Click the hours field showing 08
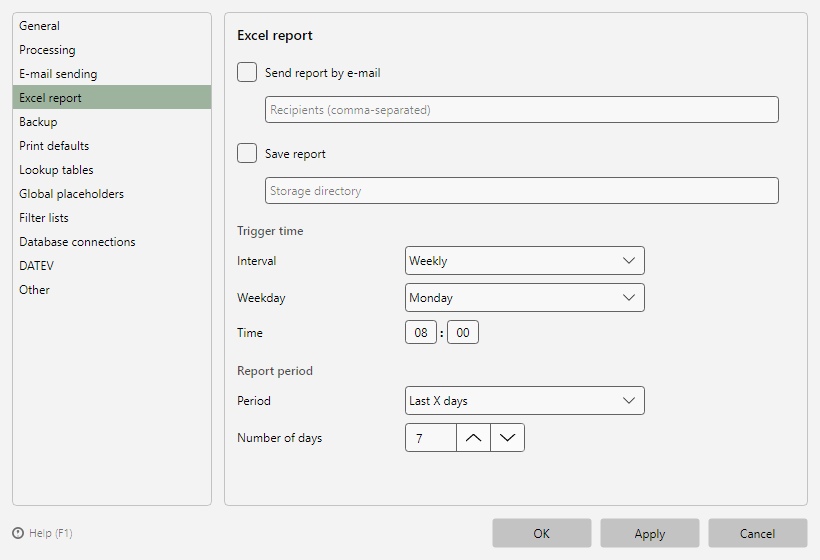 [x=421, y=332]
